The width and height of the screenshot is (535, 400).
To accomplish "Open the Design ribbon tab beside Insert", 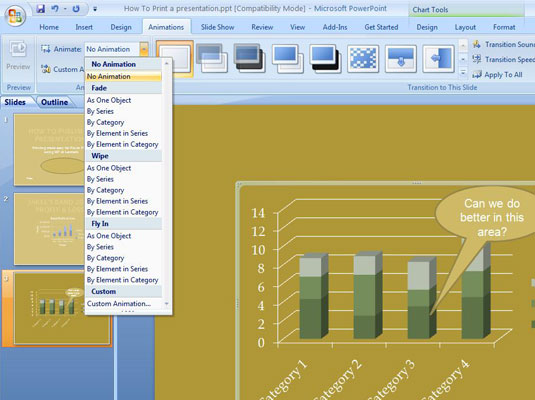I will point(121,27).
